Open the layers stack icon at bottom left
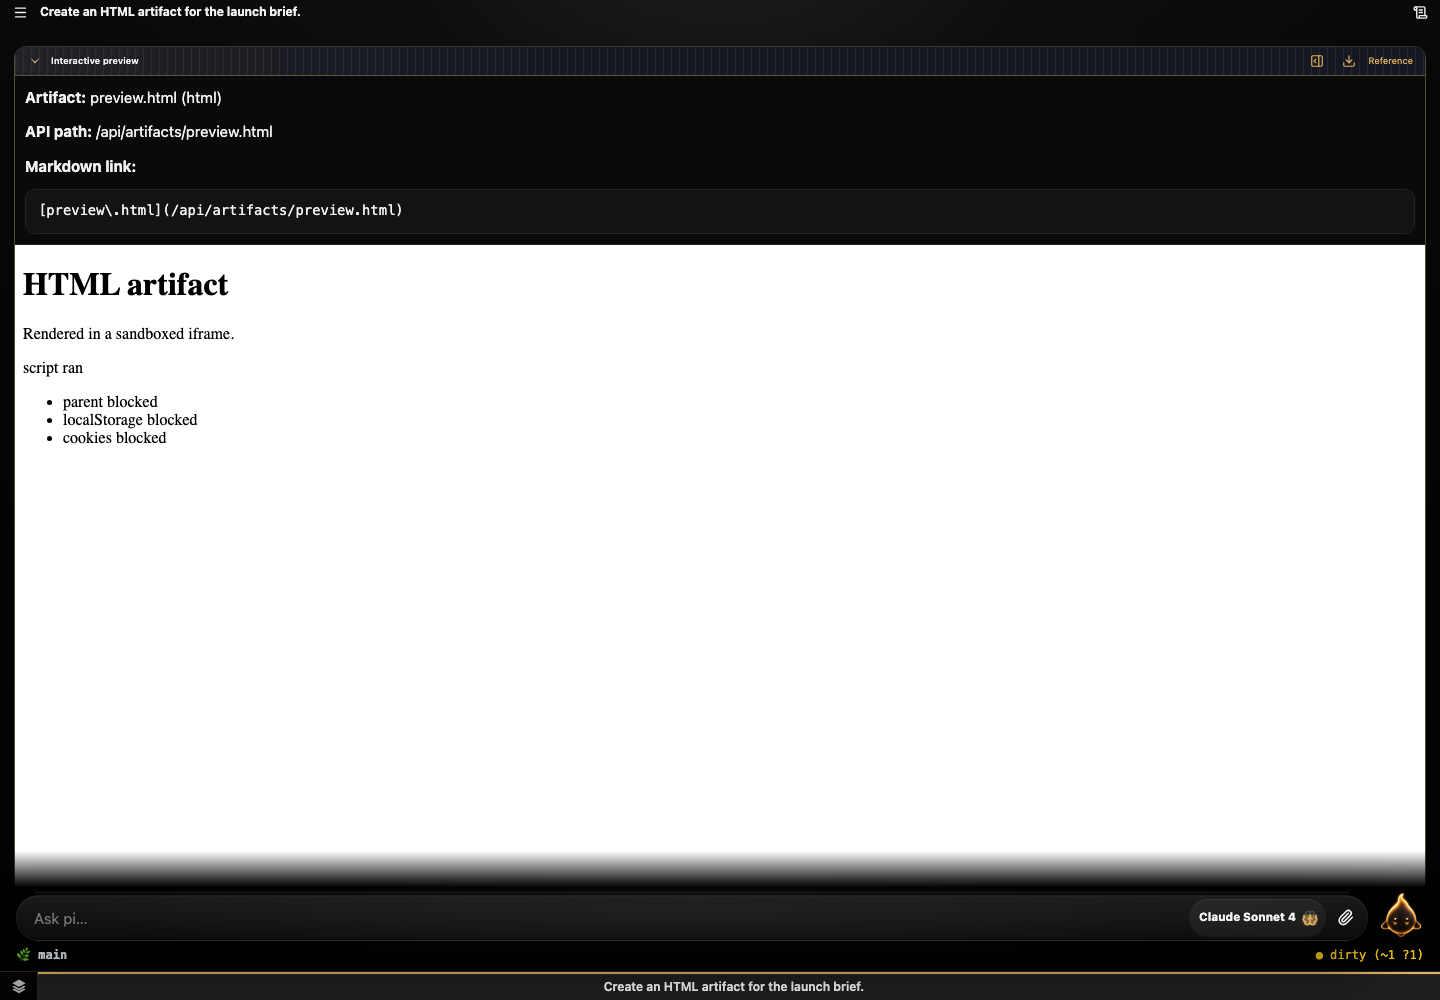The image size is (1440, 1000). coord(18,986)
